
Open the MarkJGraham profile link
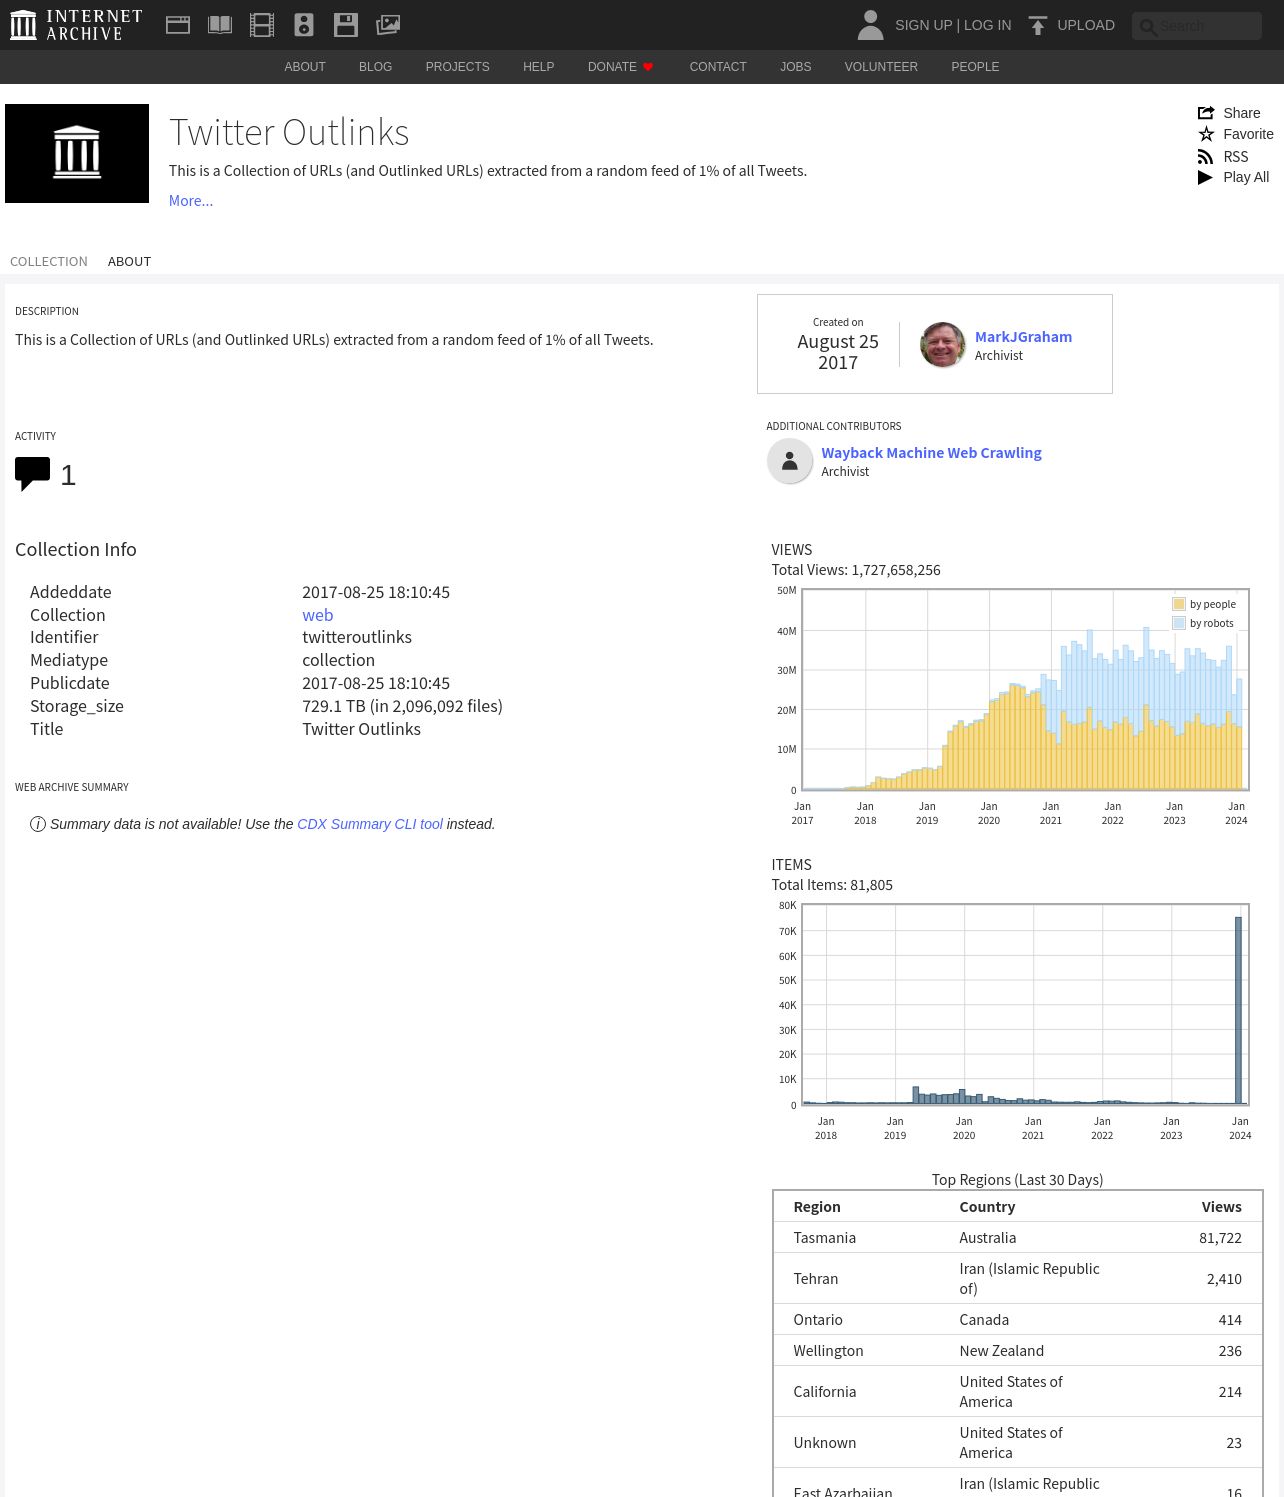coord(1023,337)
